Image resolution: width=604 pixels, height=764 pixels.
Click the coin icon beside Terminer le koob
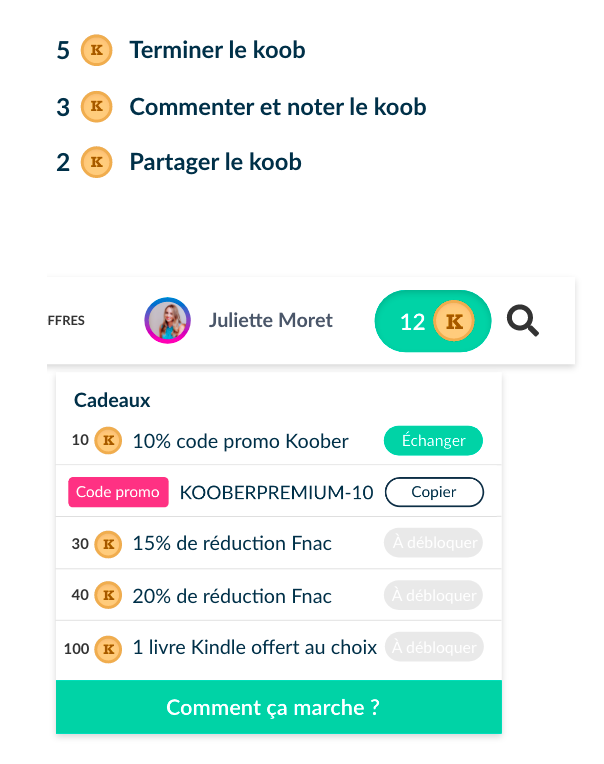click(x=96, y=50)
